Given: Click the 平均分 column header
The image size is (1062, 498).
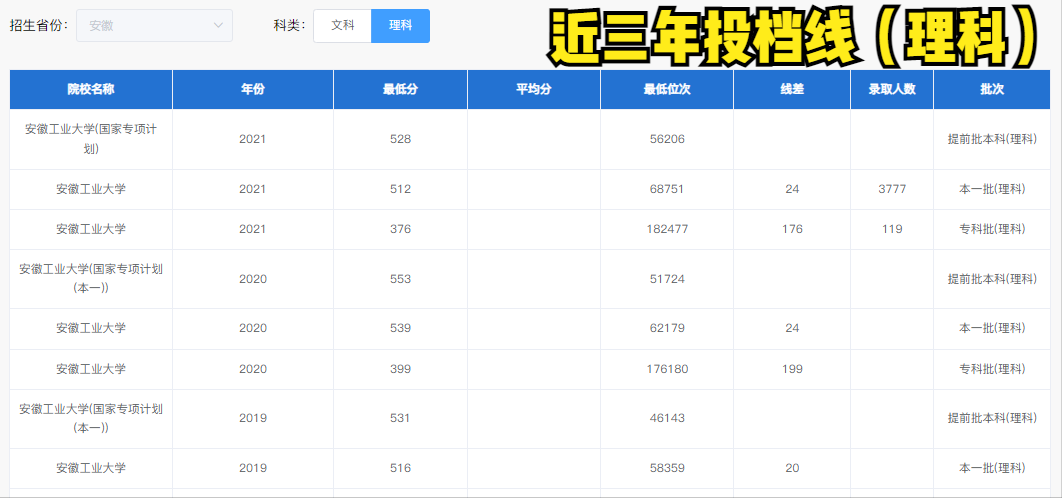Looking at the screenshot, I should coord(534,89).
